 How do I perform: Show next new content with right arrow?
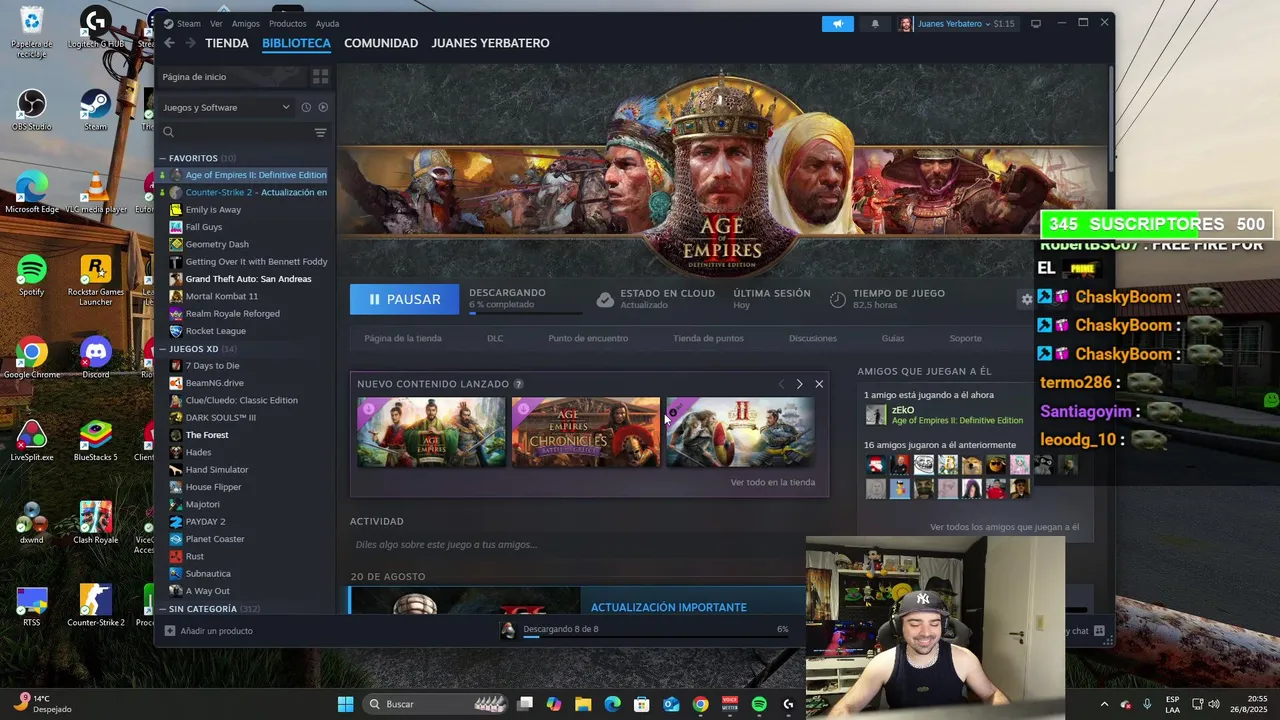click(799, 384)
